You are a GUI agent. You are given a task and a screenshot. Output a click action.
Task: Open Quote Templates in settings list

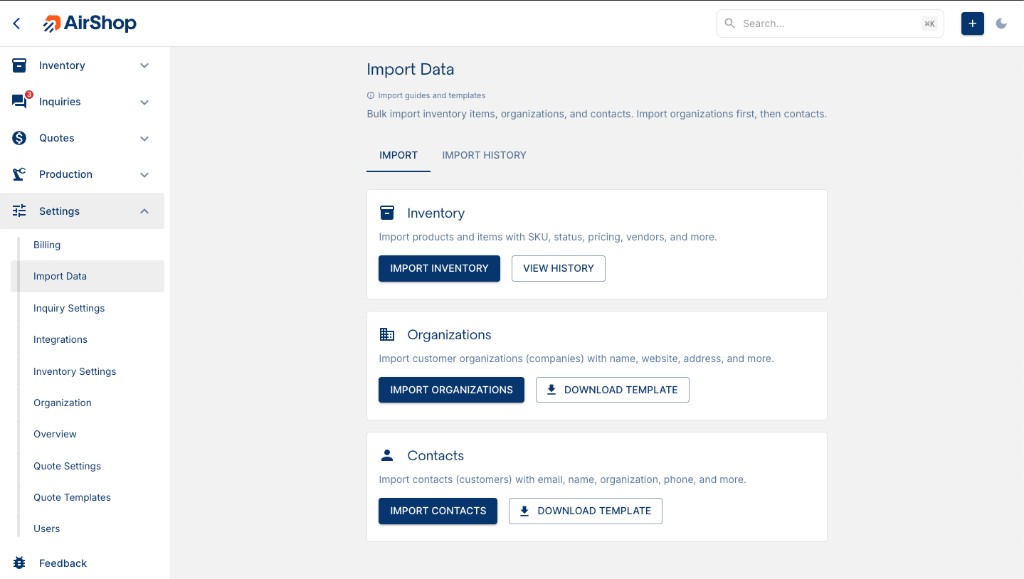tap(72, 497)
